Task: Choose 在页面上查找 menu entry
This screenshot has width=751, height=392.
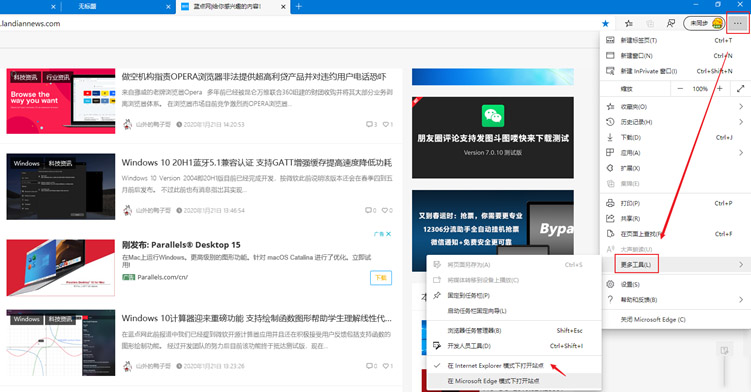Action: [675, 234]
